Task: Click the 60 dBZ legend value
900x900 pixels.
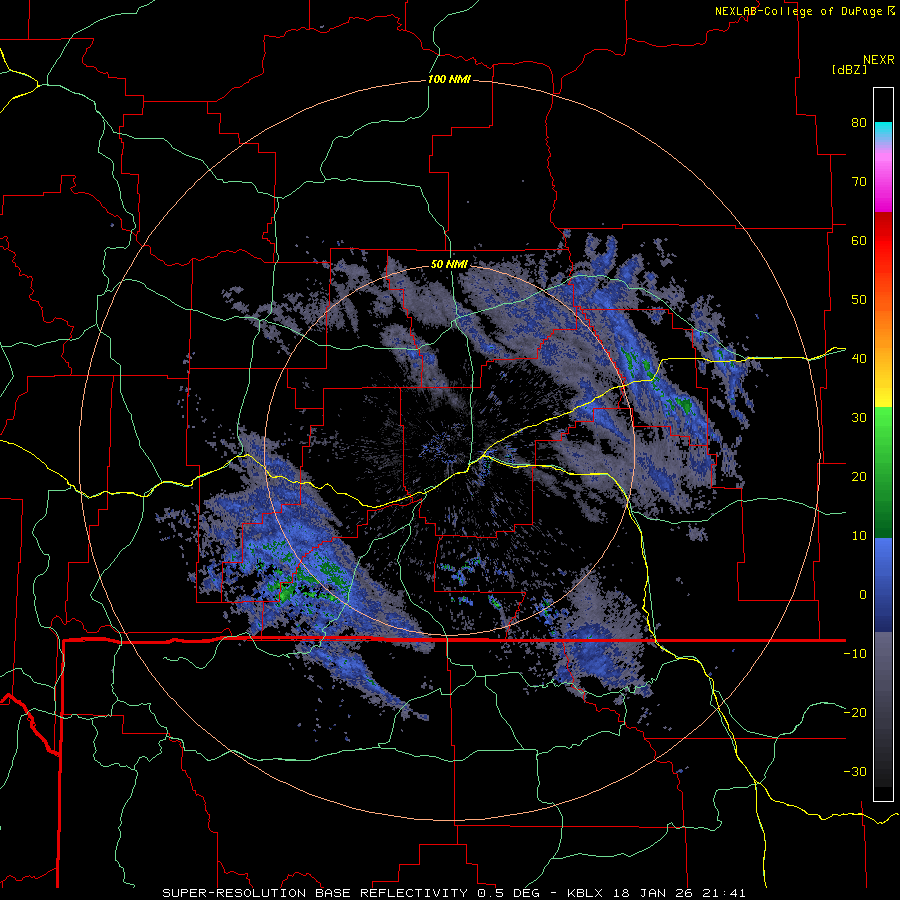Action: click(x=859, y=240)
